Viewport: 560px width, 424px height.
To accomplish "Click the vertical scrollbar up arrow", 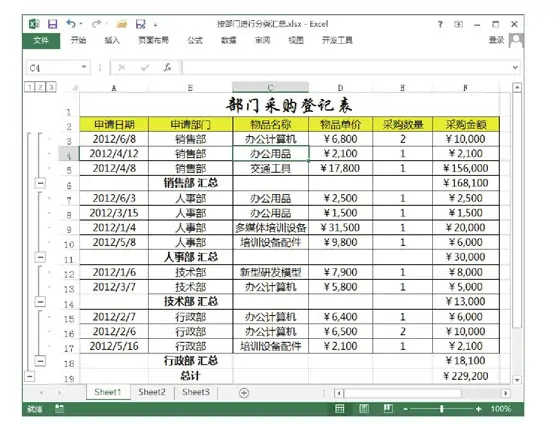I will coord(517,87).
